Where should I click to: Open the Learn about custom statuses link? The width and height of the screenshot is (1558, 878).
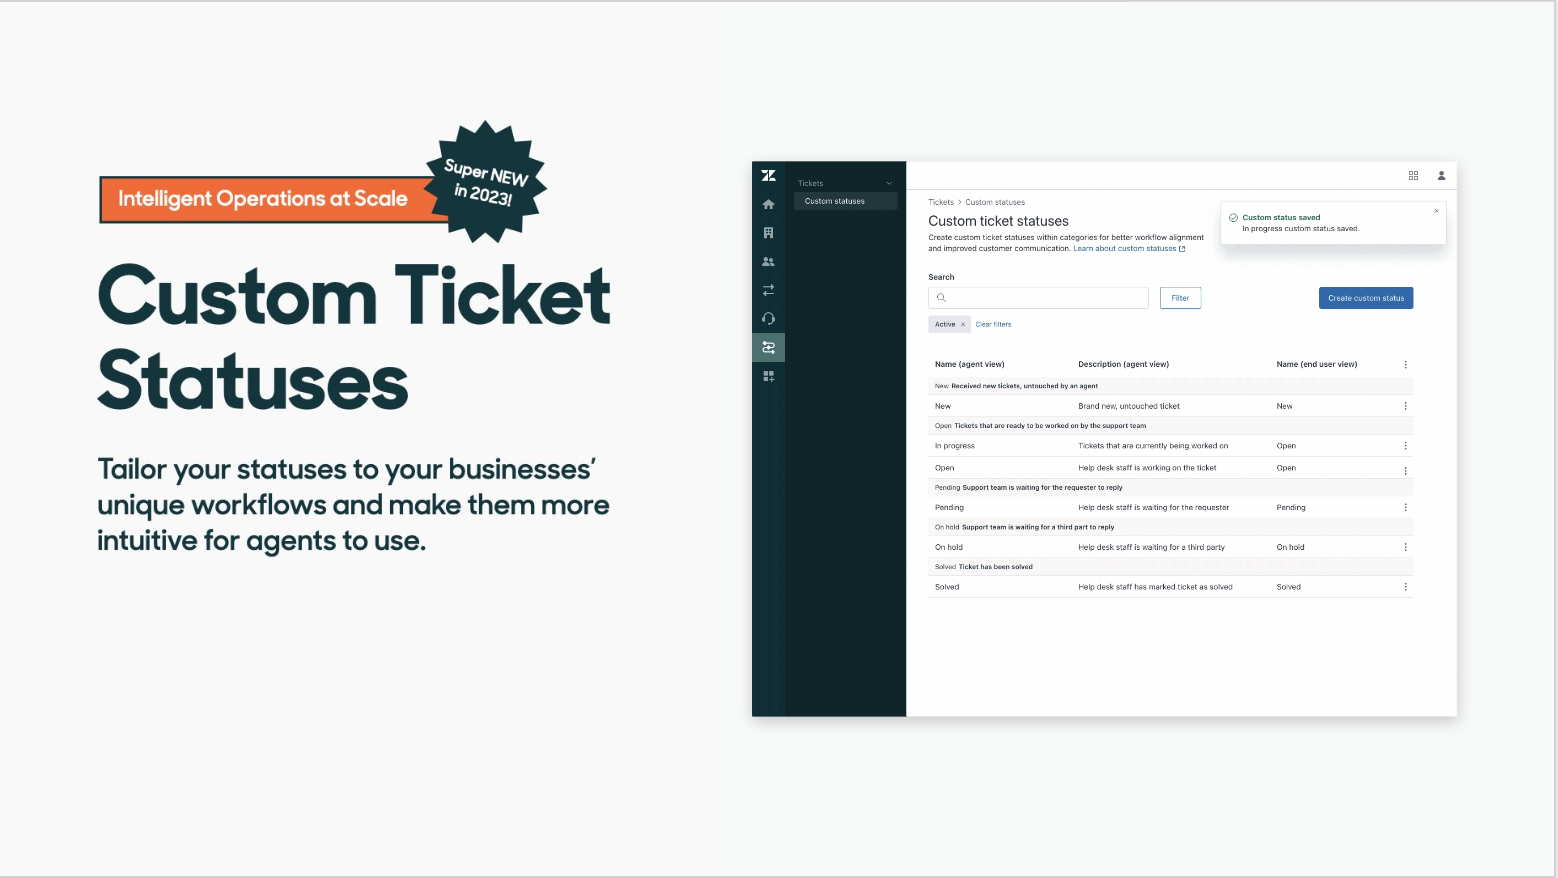click(1125, 249)
